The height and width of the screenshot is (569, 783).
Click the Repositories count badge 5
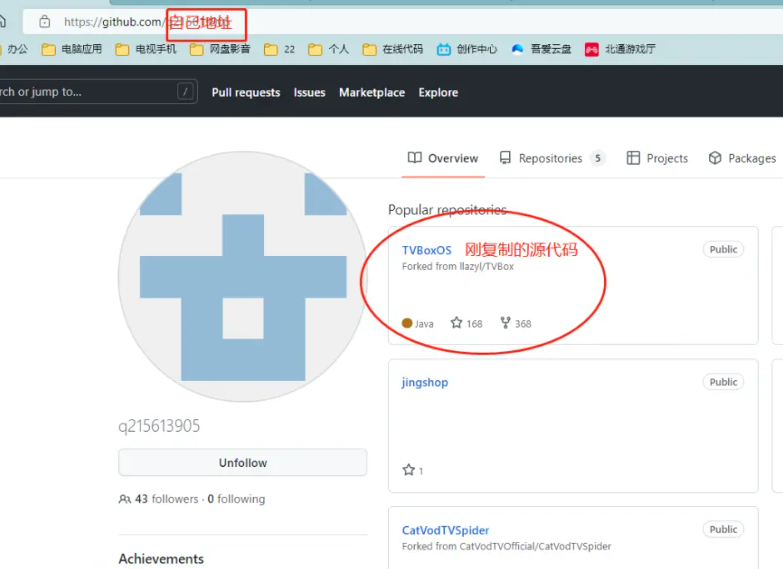coord(597,158)
